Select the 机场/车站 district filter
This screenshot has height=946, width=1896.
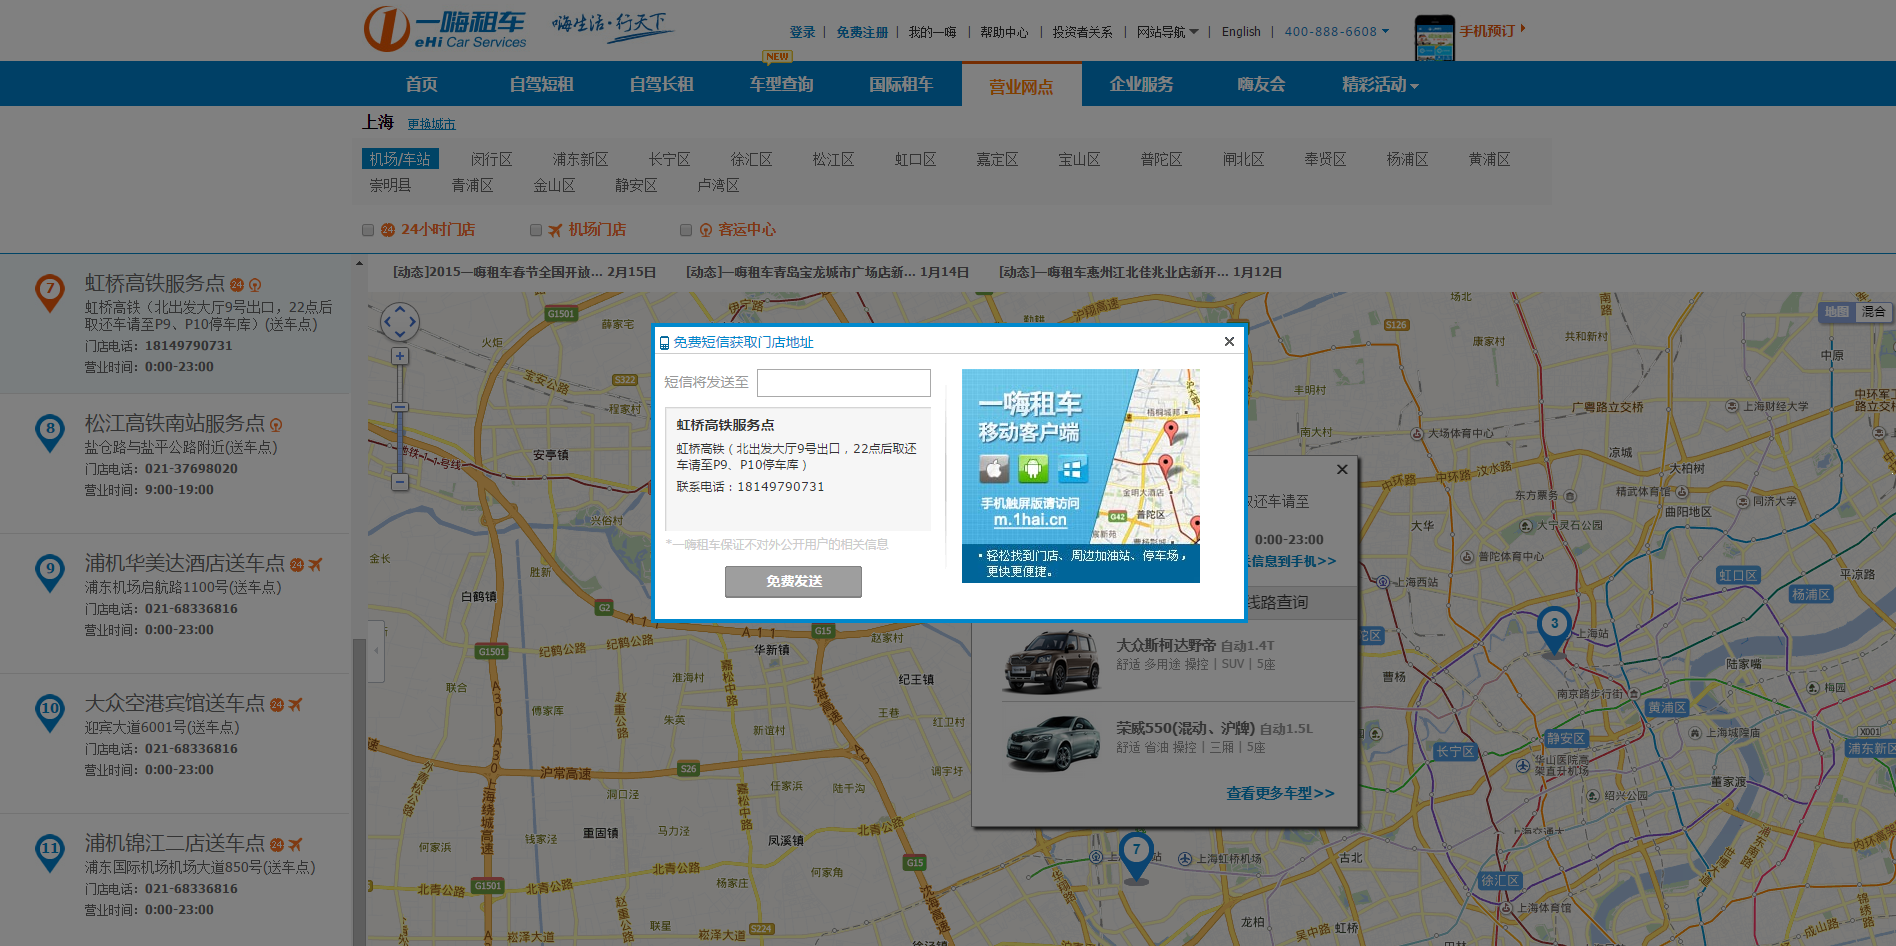[400, 159]
